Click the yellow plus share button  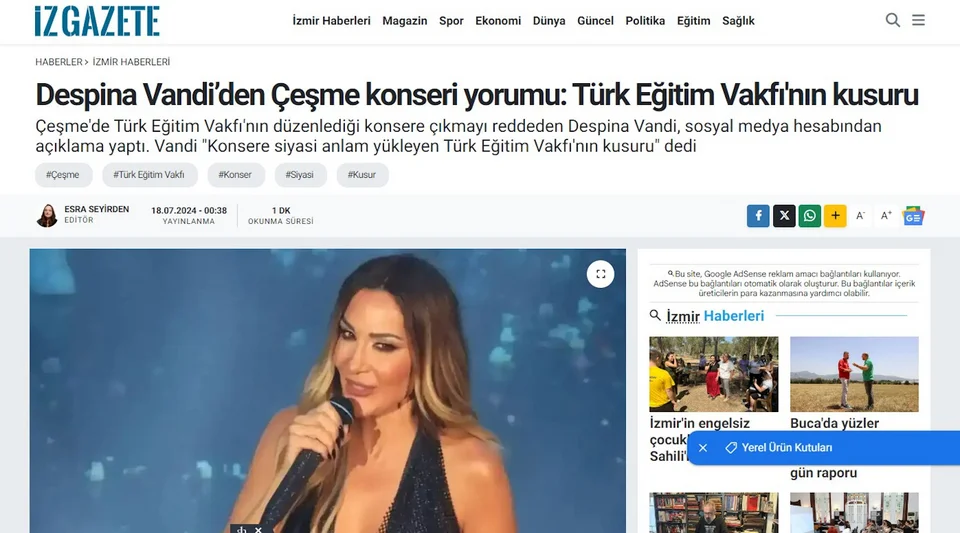835,216
